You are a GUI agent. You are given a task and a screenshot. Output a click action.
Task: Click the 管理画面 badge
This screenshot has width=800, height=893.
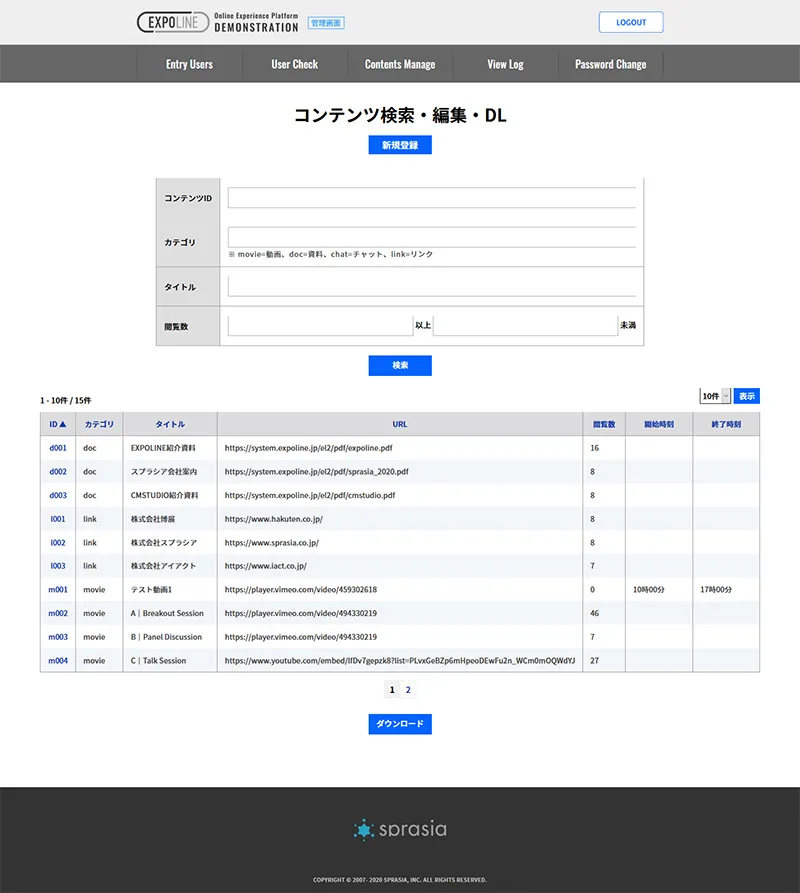click(x=326, y=23)
